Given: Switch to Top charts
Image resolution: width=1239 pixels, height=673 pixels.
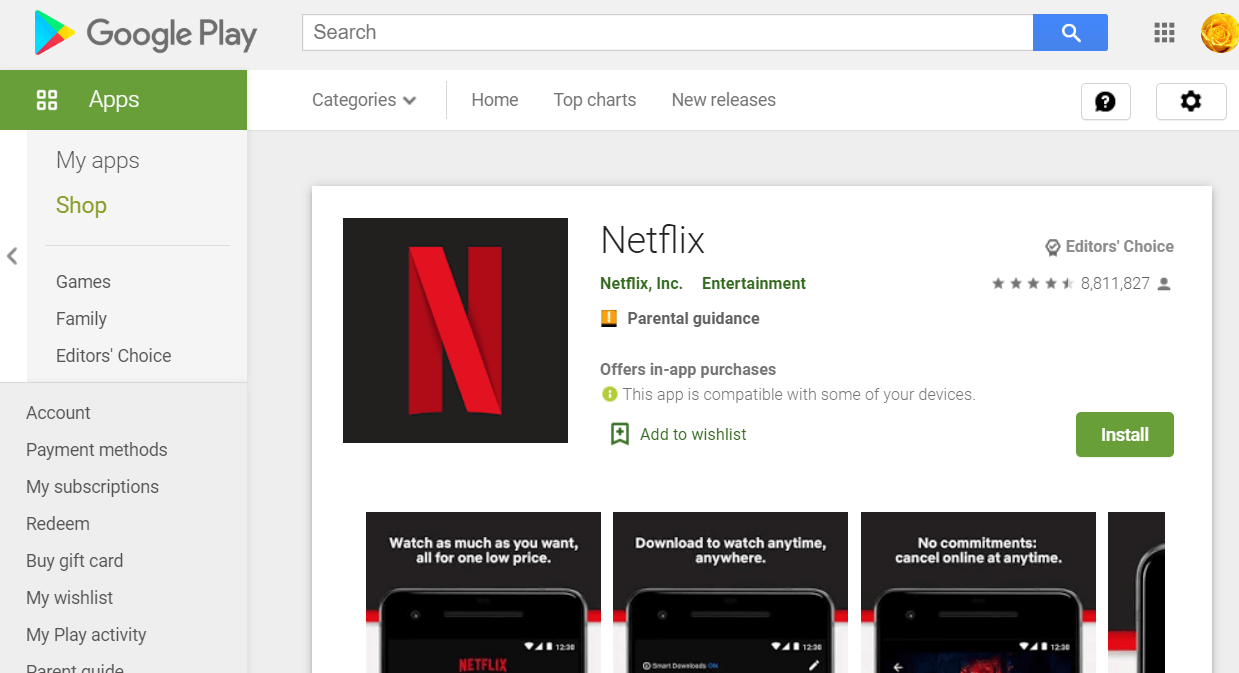Looking at the screenshot, I should click(594, 99).
